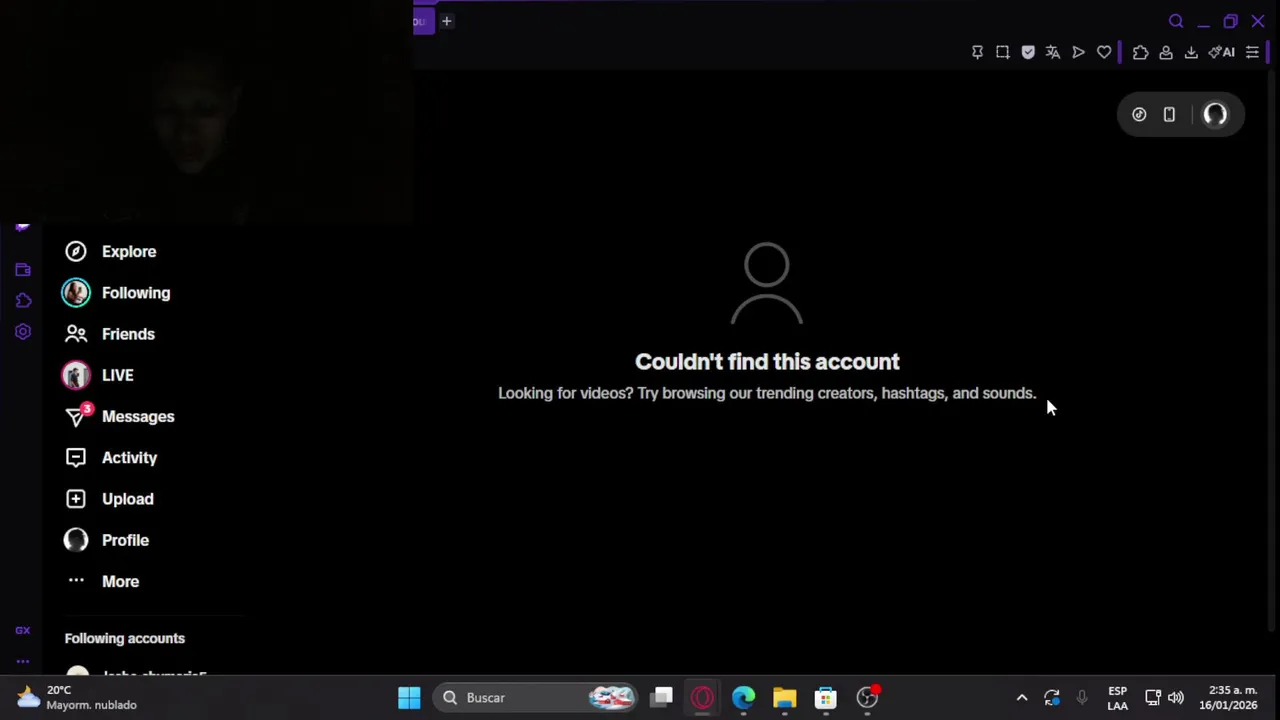Click the send/play arrow toolbar icon

(1078, 52)
